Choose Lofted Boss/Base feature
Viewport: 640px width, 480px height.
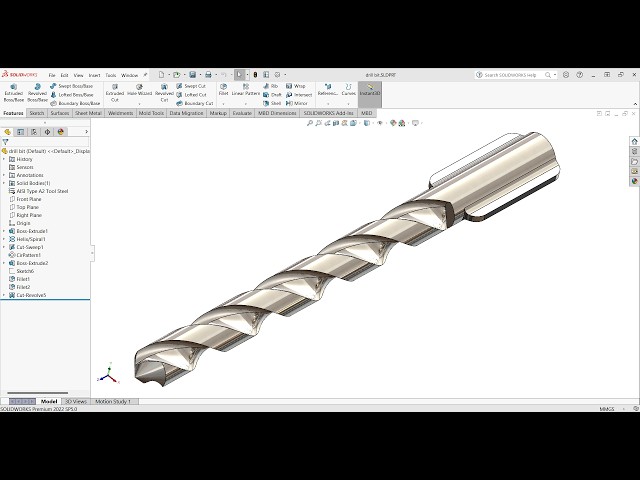pyautogui.click(x=71, y=95)
